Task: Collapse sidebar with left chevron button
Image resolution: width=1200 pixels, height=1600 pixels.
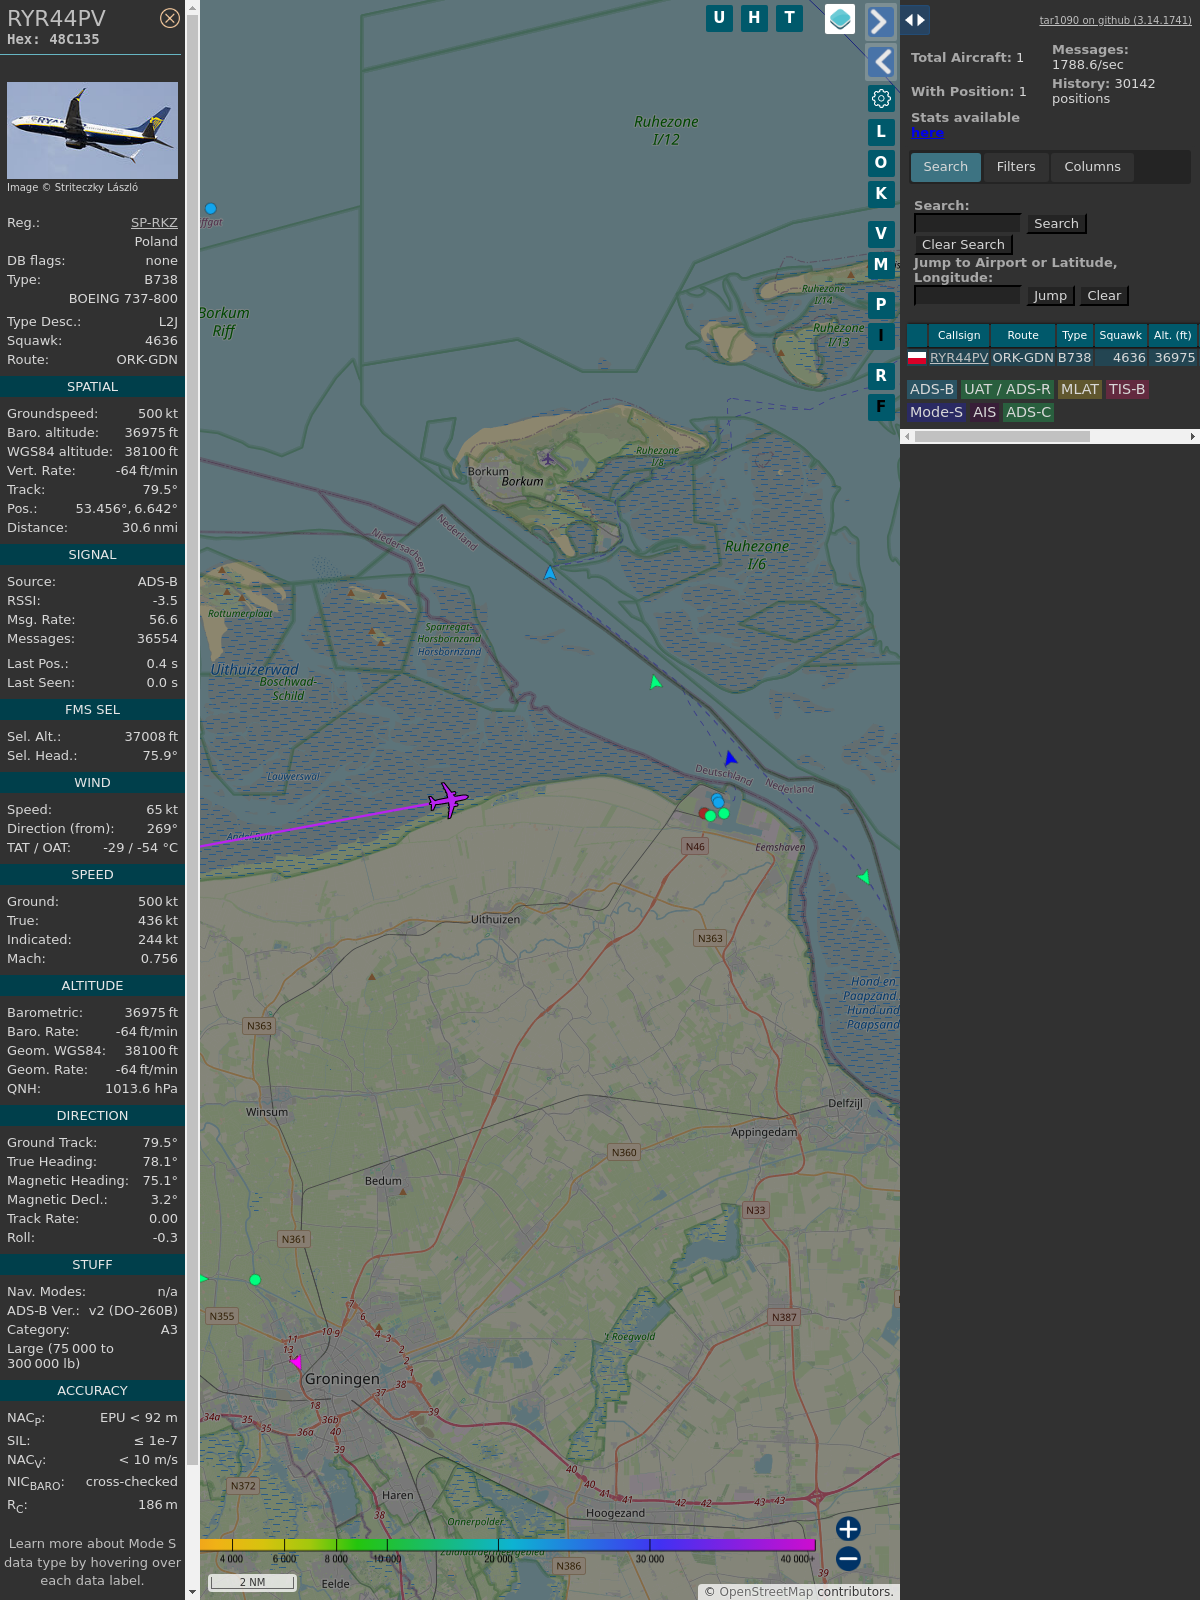Action: 880,62
